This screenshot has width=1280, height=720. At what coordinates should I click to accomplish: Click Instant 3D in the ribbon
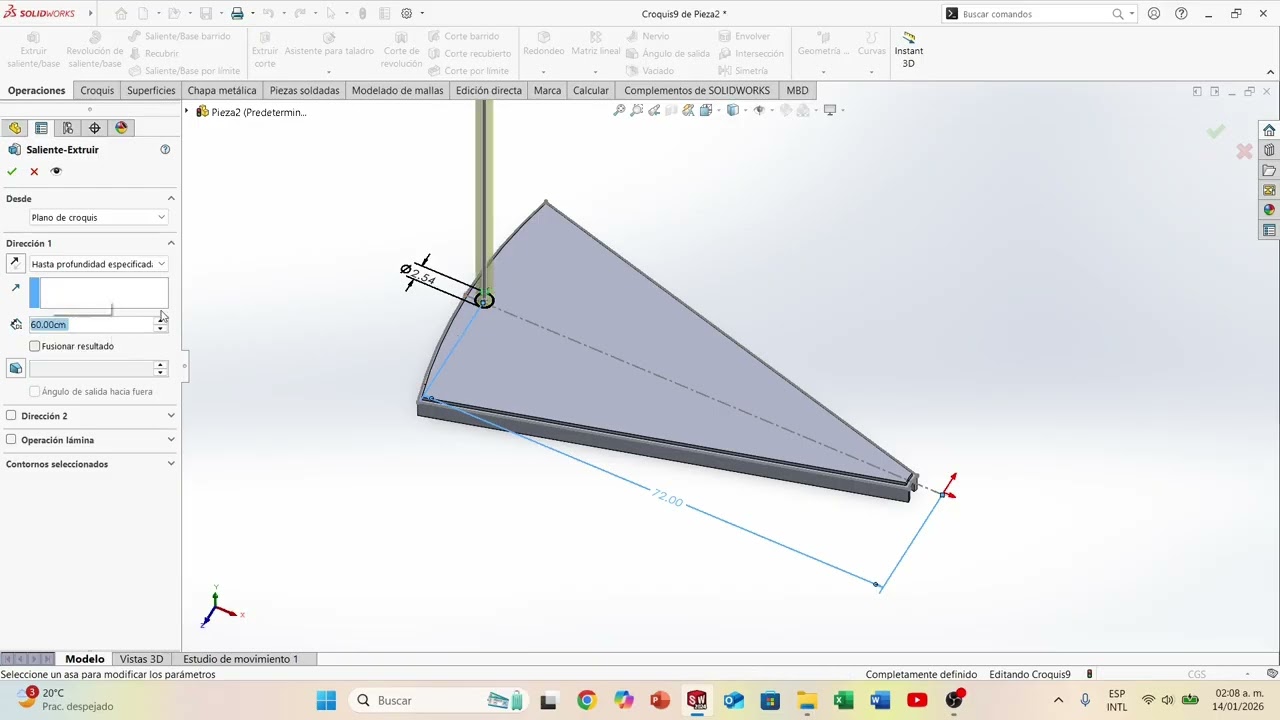click(909, 50)
